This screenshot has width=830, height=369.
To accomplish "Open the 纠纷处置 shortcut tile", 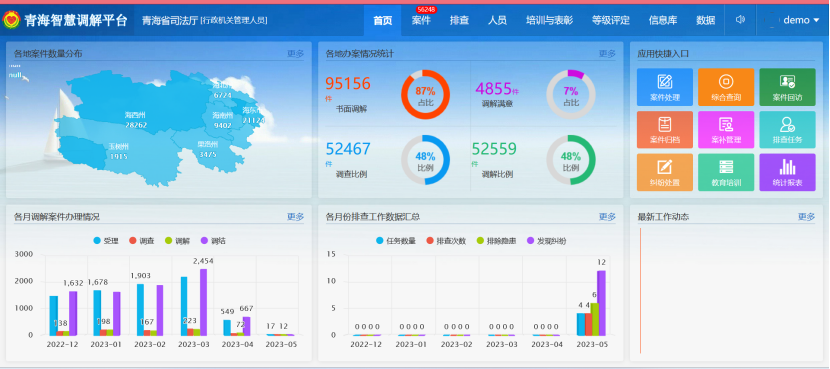I will [664, 172].
